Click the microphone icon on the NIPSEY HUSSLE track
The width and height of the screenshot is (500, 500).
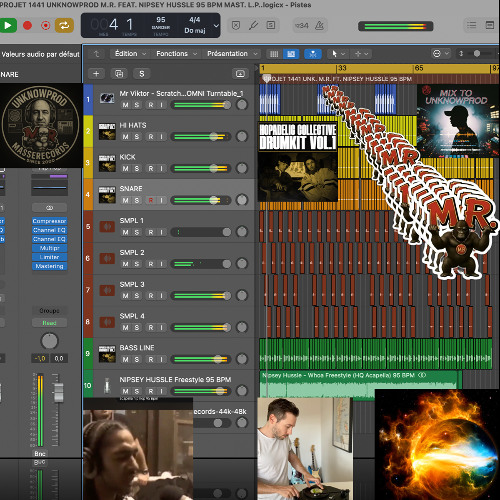107,385
